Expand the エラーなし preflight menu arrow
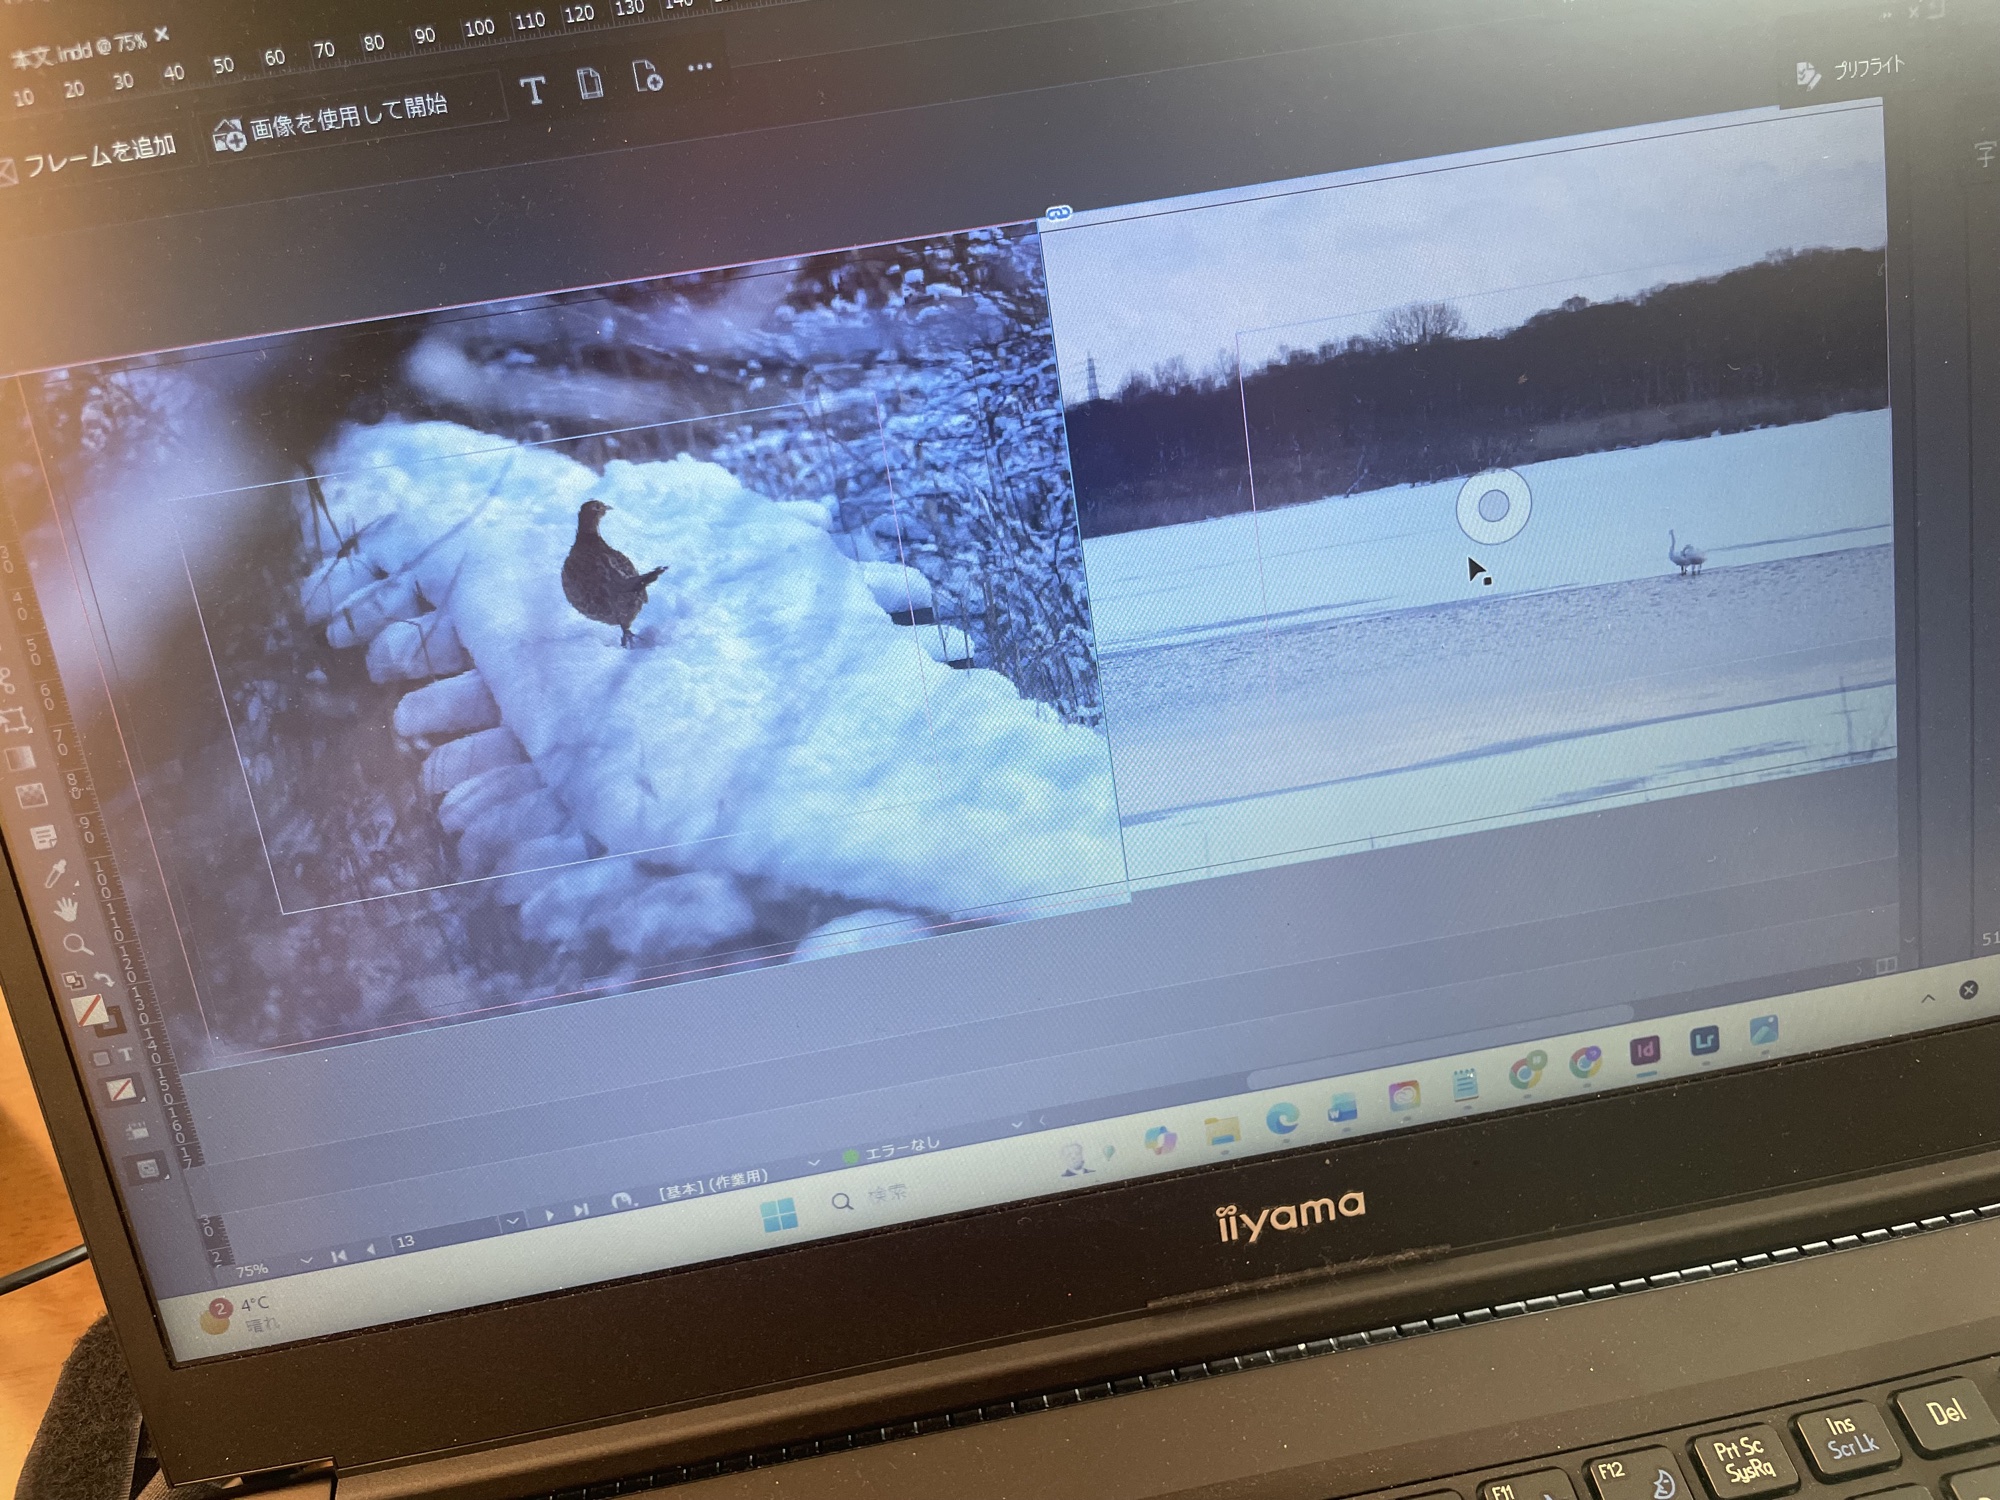 point(1017,1124)
